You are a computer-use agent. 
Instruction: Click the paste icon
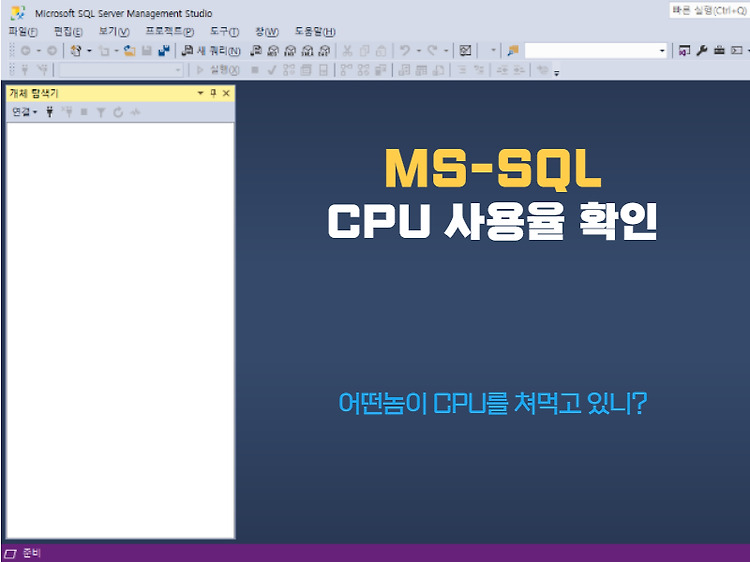[x=381, y=50]
